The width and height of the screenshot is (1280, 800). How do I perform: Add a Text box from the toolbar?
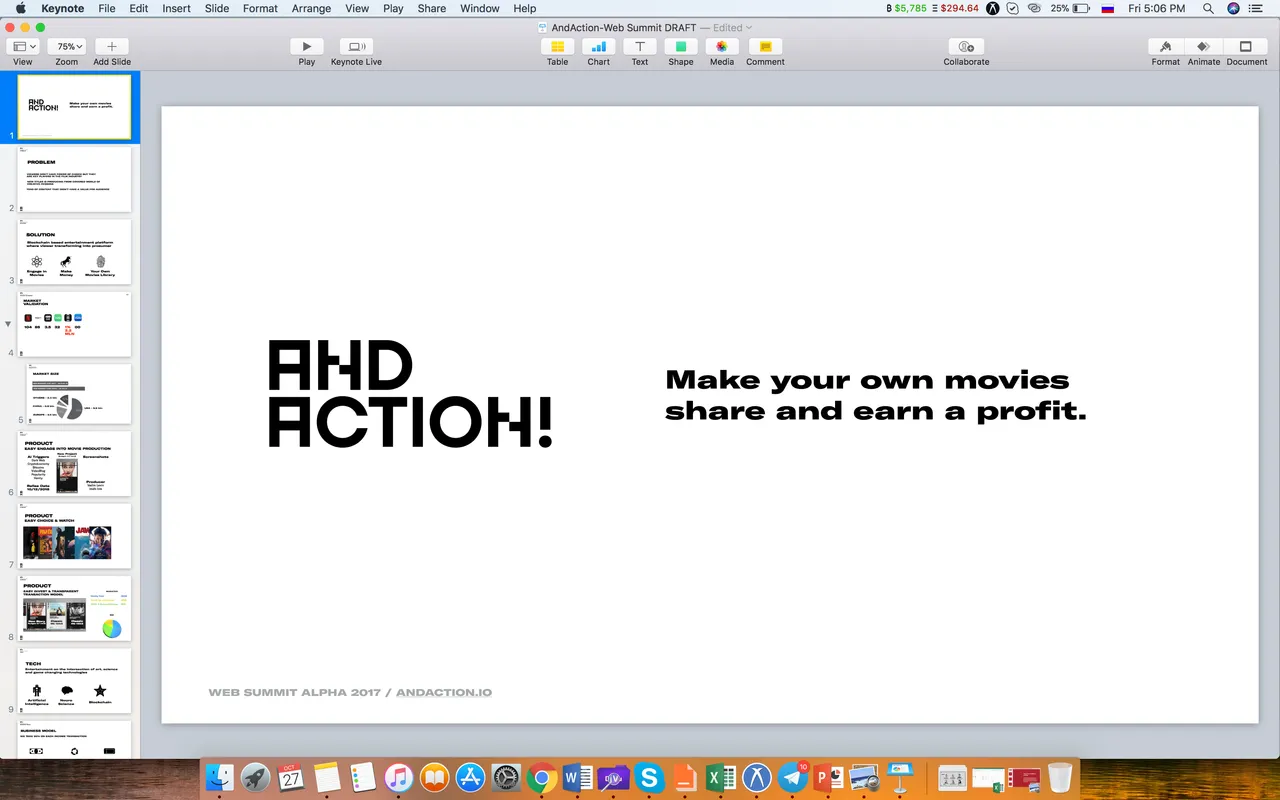639,46
